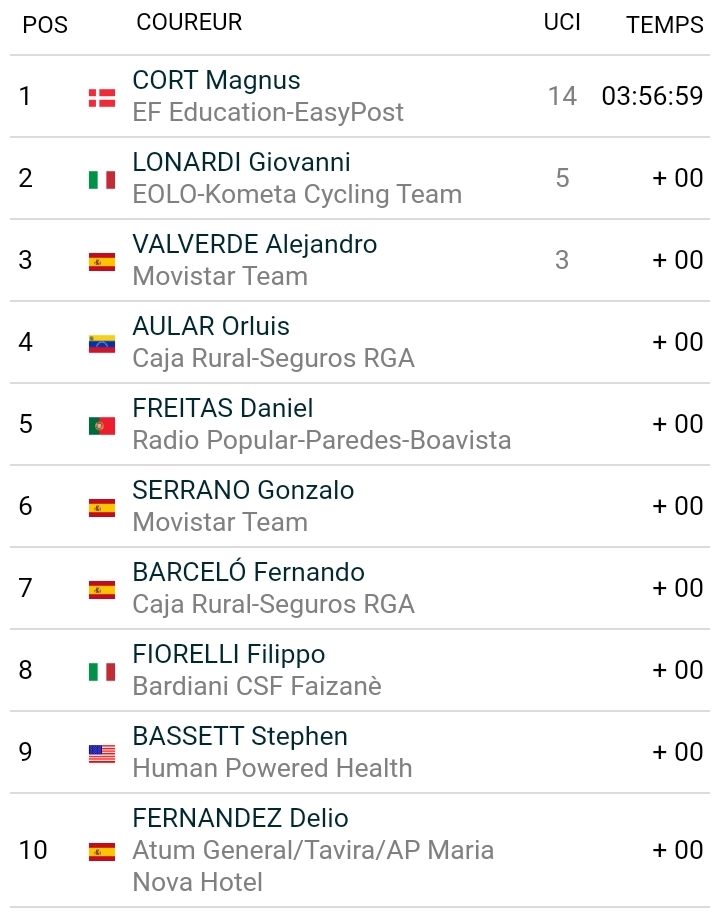This screenshot has height=920, width=720.
Task: Open the EOLO-Kometa Cycling Team link
Action: (x=297, y=194)
